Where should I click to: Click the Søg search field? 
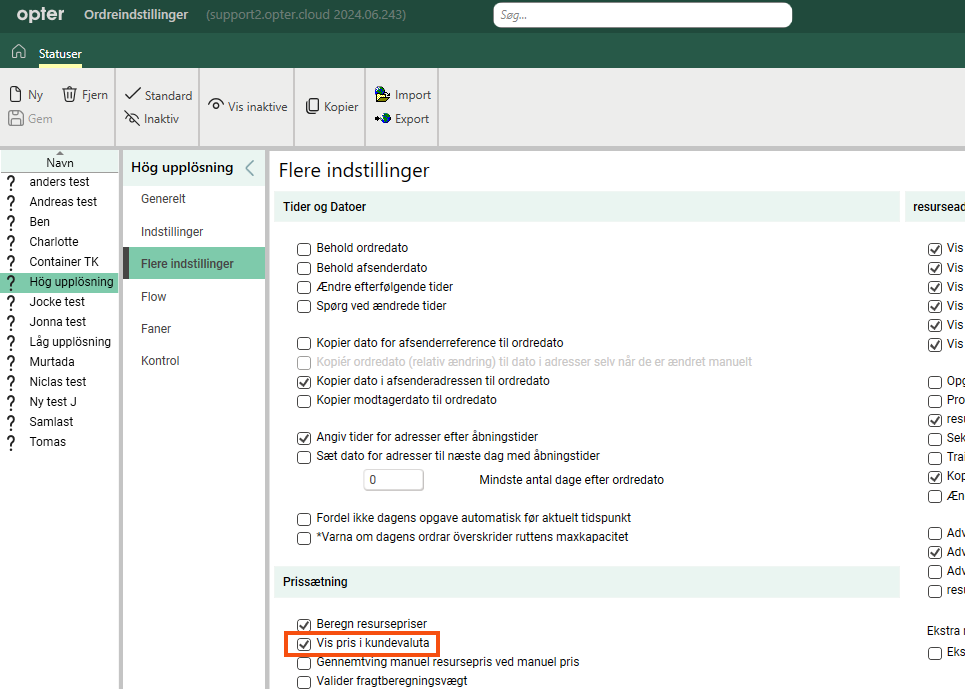pyautogui.click(x=642, y=15)
